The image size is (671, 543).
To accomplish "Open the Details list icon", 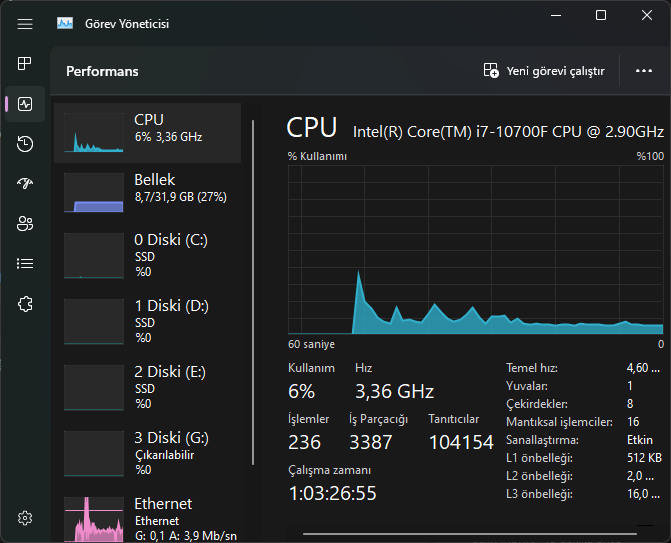I will click(x=25, y=263).
